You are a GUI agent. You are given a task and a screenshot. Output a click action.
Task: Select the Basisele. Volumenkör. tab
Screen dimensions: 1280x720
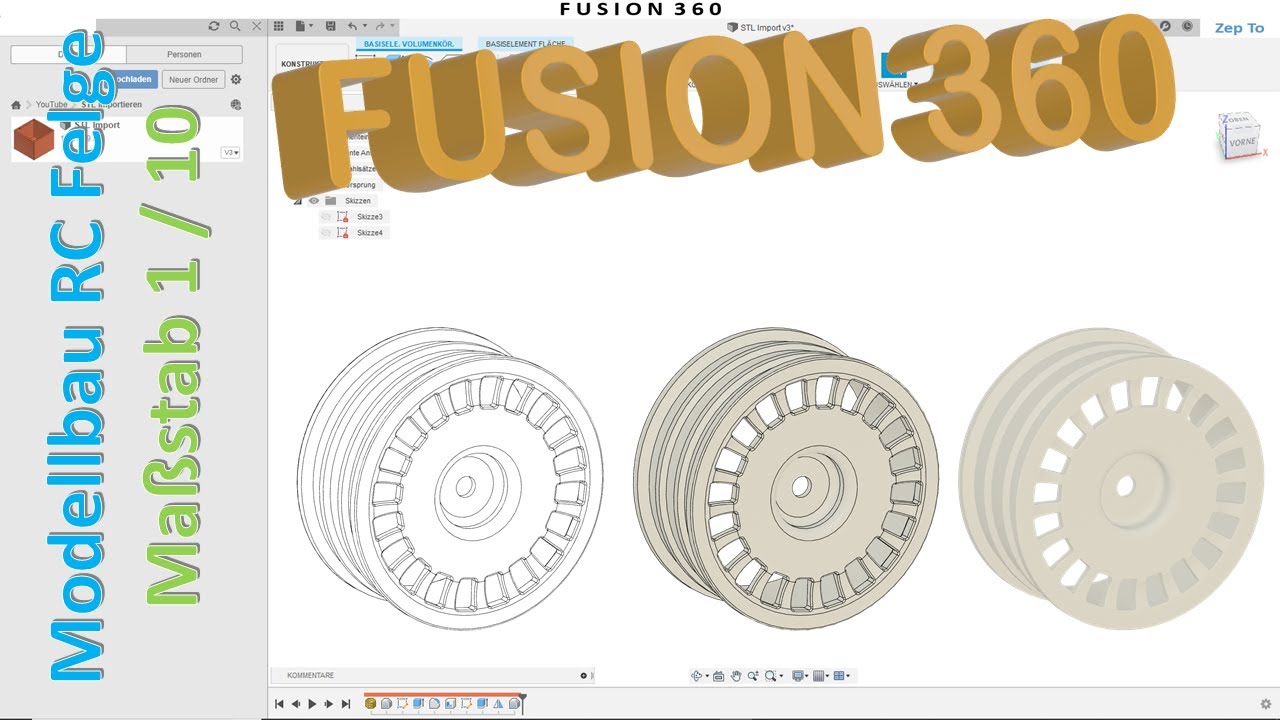click(409, 44)
